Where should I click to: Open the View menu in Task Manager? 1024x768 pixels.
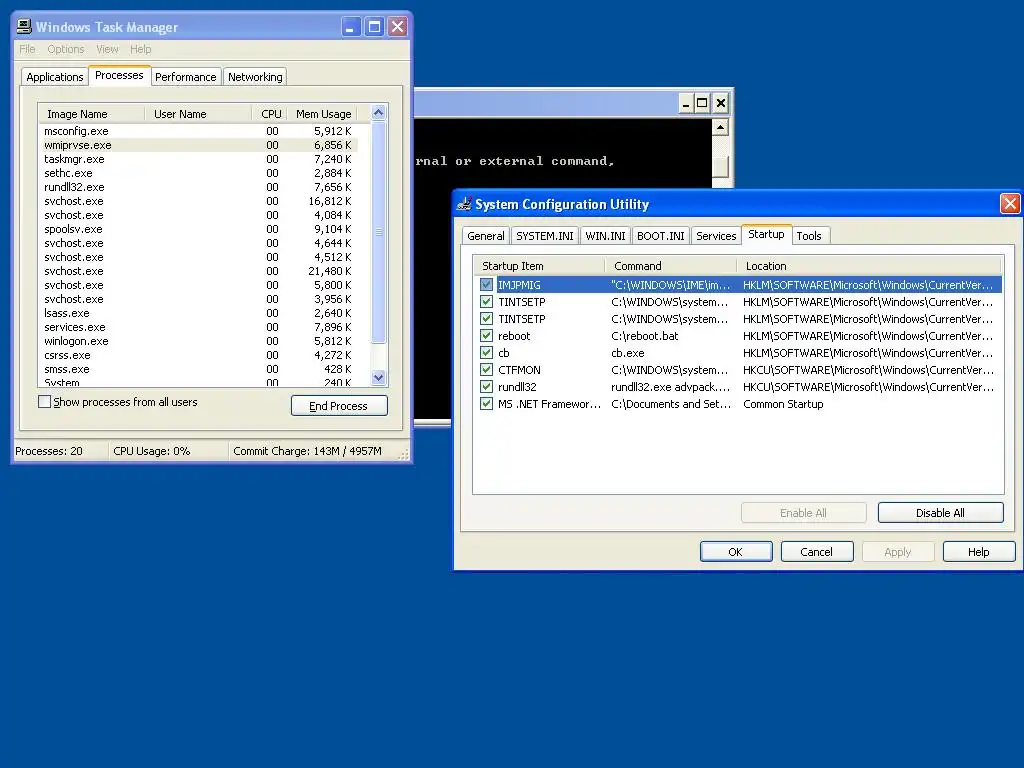(107, 49)
